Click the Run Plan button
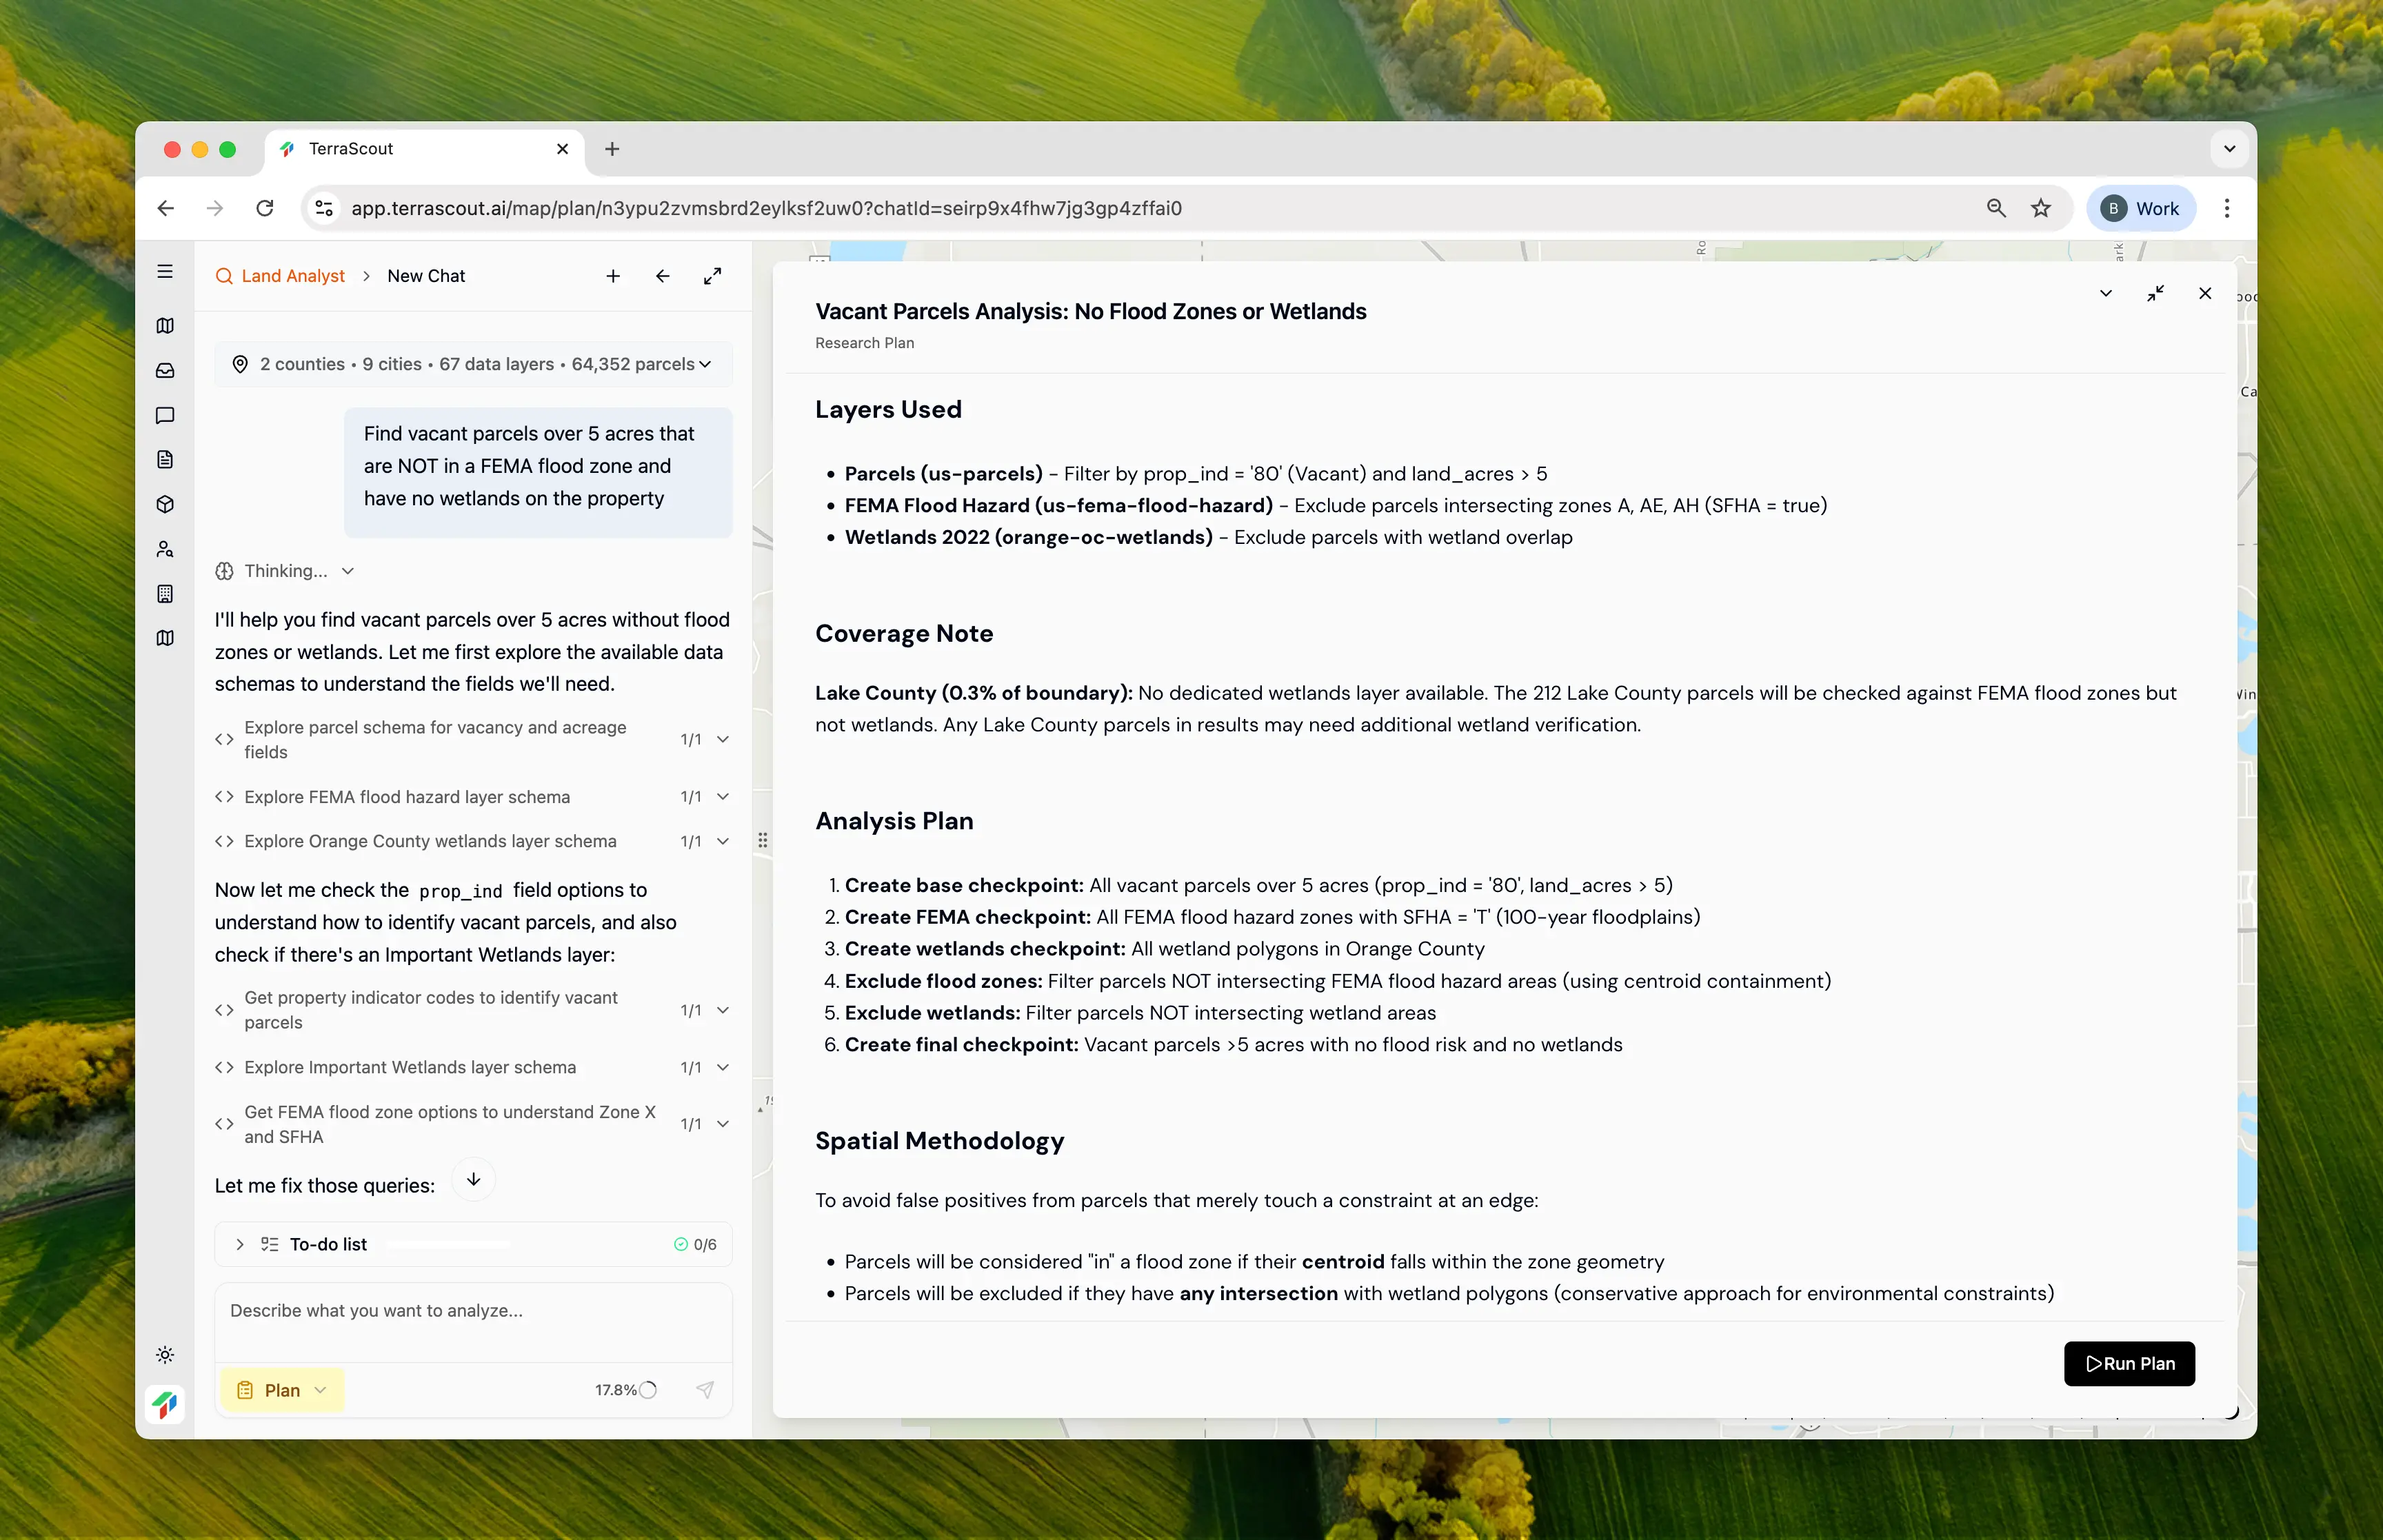The height and width of the screenshot is (1540, 2383). (2129, 1363)
